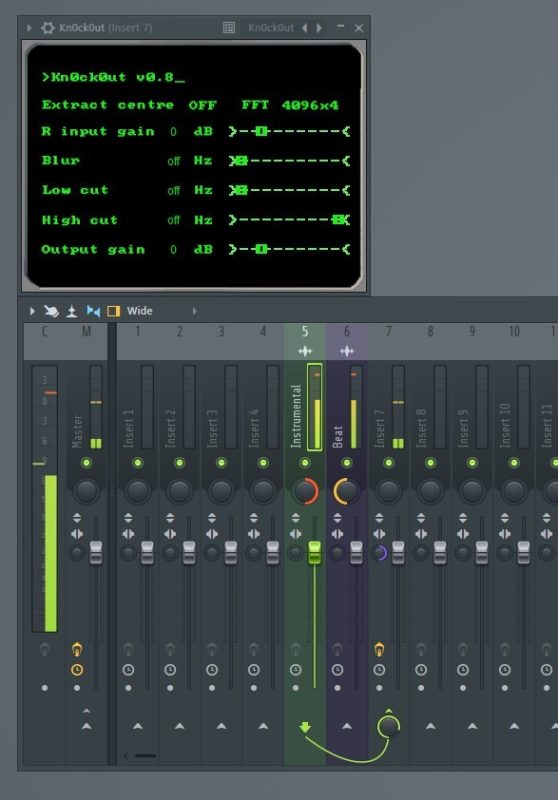Click the mixer horizontal scrollbar handle
Viewport: 558px width, 800px height.
[145, 756]
